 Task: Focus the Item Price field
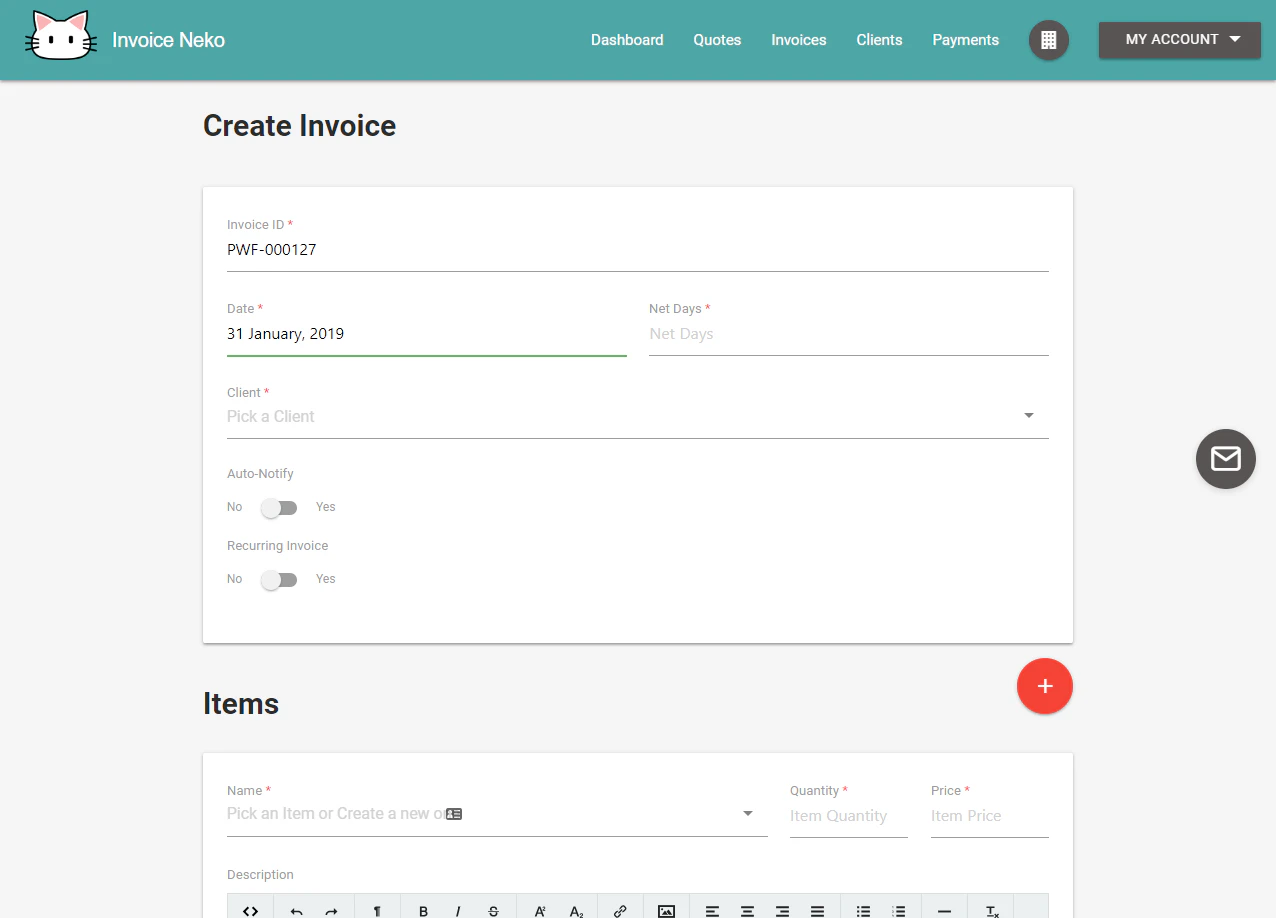990,816
